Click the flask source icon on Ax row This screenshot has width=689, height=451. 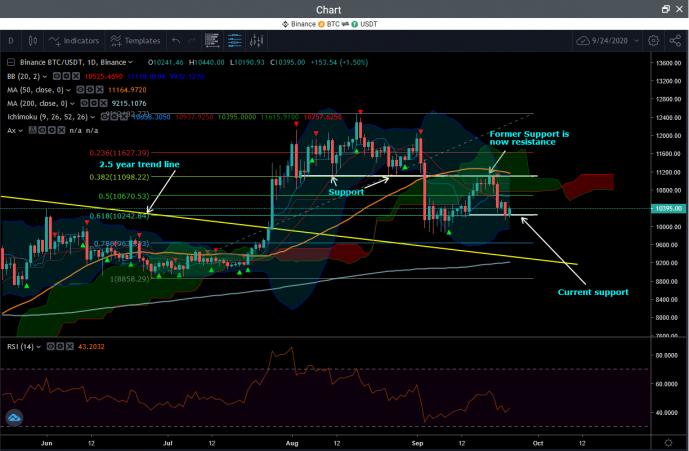[x=32, y=131]
